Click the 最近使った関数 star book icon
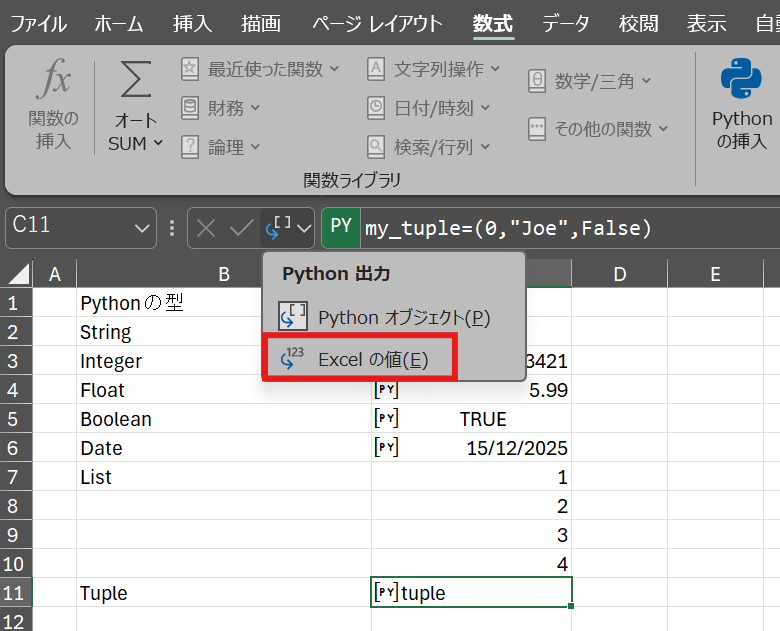This screenshot has height=631, width=780. point(190,69)
